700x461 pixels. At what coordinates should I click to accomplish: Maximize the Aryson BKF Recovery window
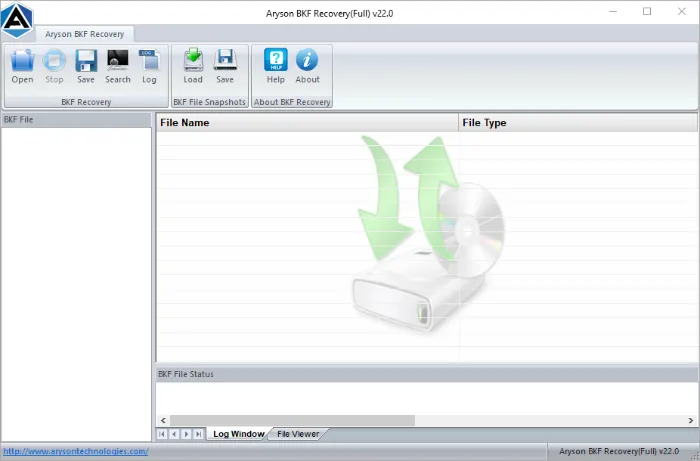(x=647, y=12)
